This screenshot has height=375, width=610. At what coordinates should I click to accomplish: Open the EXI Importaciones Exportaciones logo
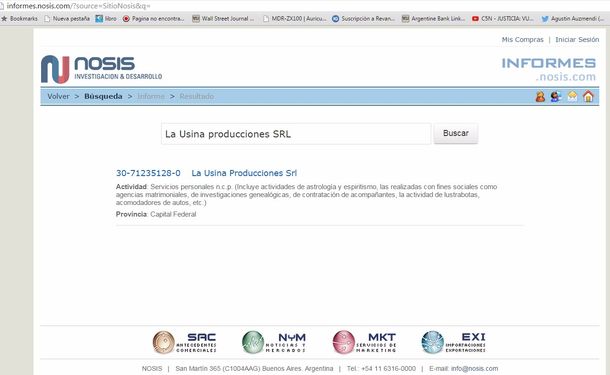pos(454,342)
